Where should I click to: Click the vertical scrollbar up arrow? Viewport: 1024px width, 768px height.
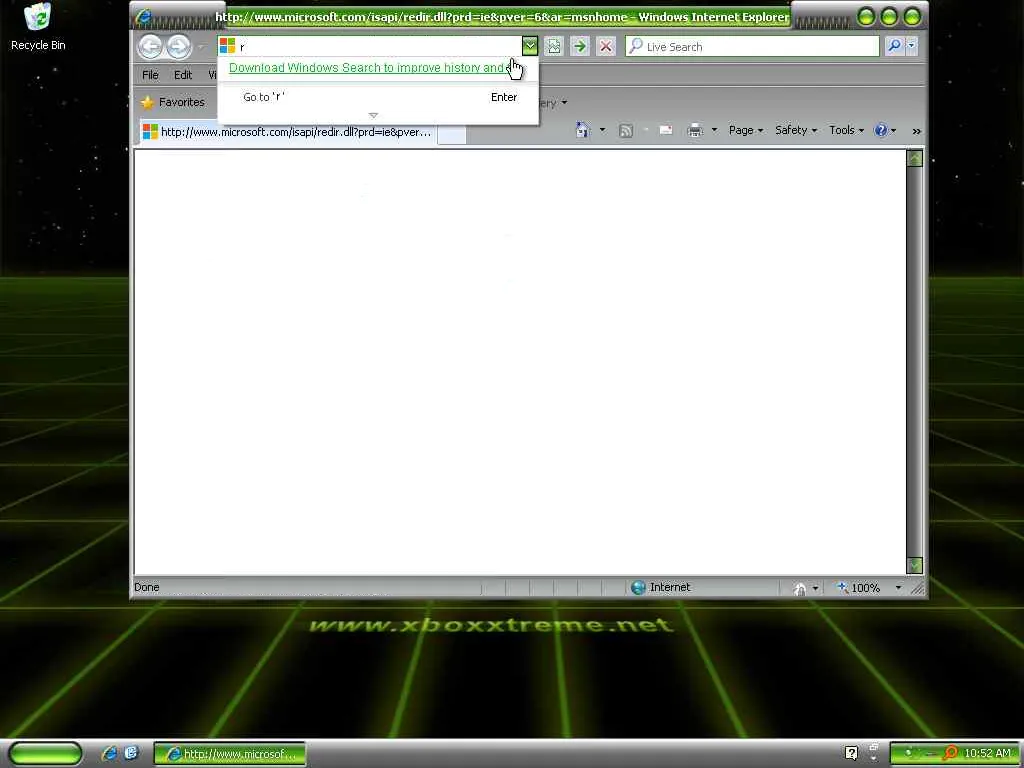click(915, 158)
